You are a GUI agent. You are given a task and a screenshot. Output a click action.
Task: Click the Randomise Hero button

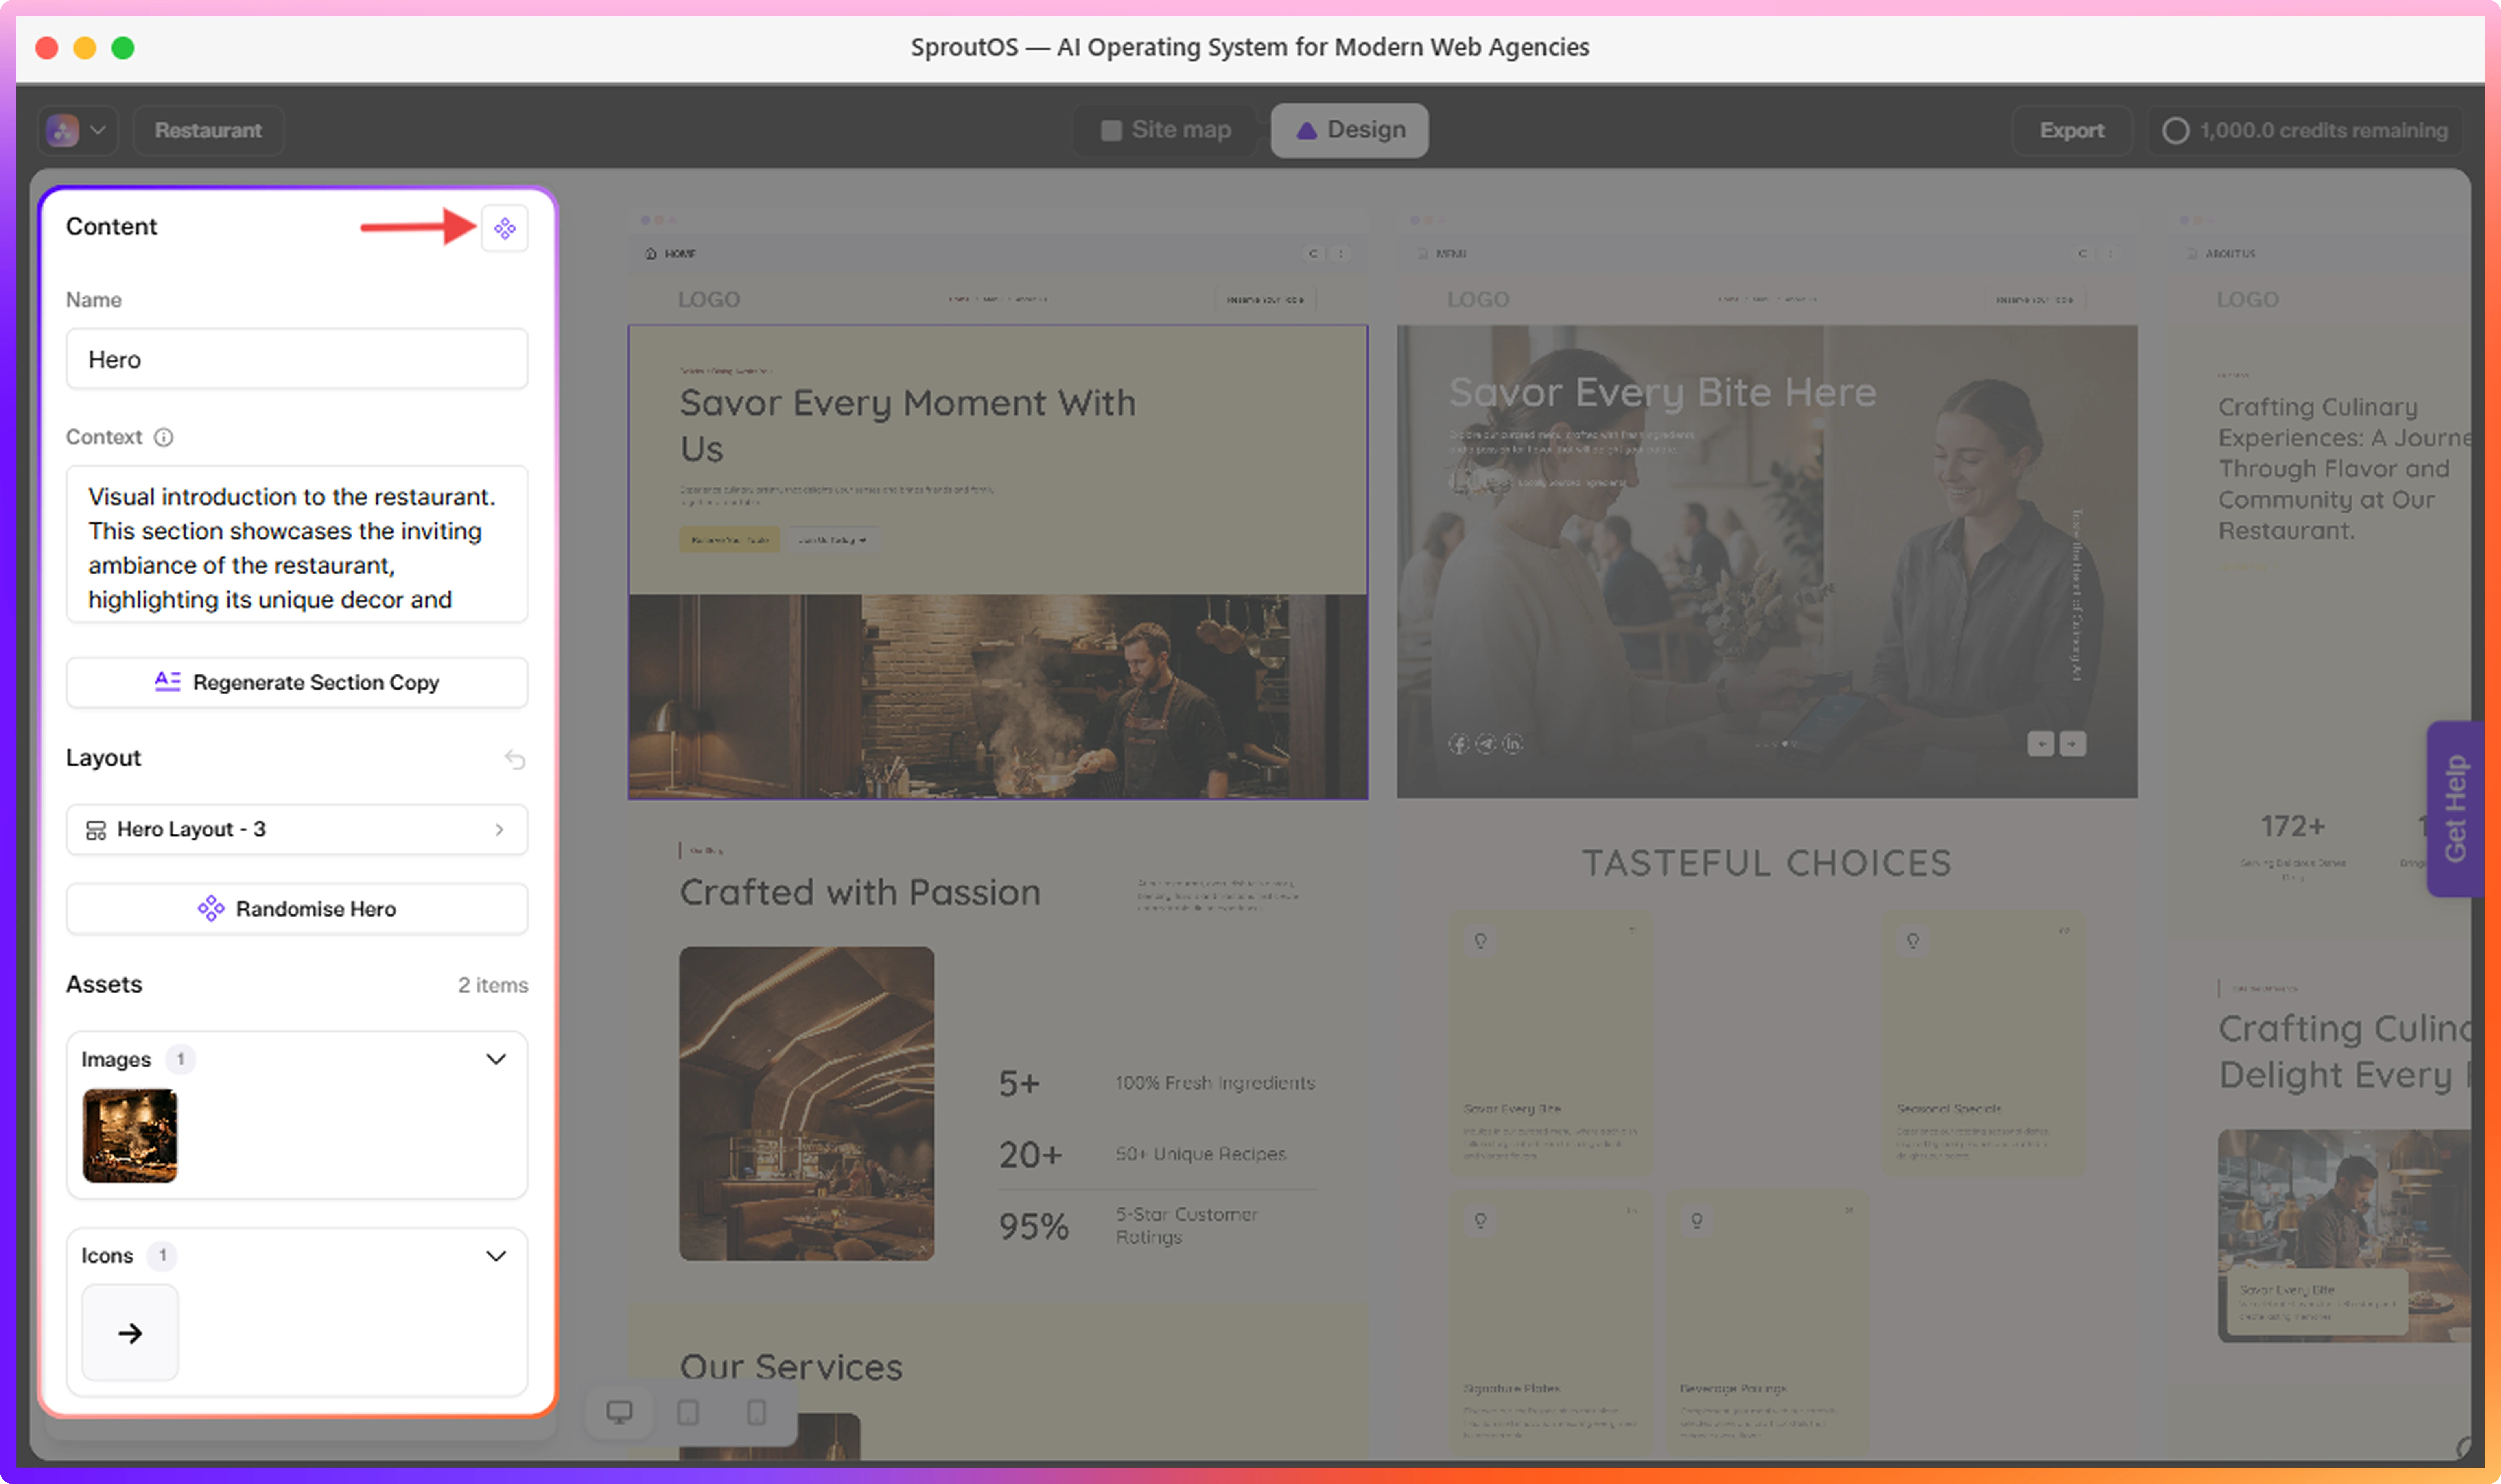[297, 910]
